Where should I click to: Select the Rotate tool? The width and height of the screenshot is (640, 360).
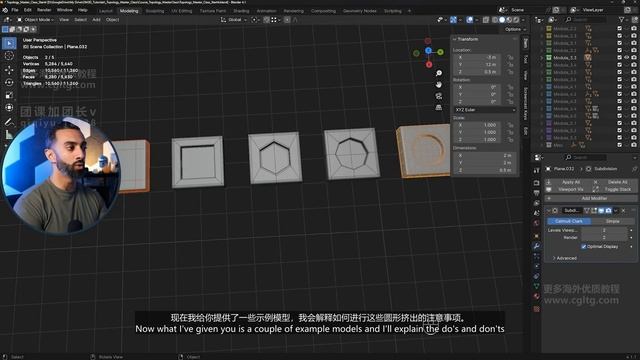(9, 82)
